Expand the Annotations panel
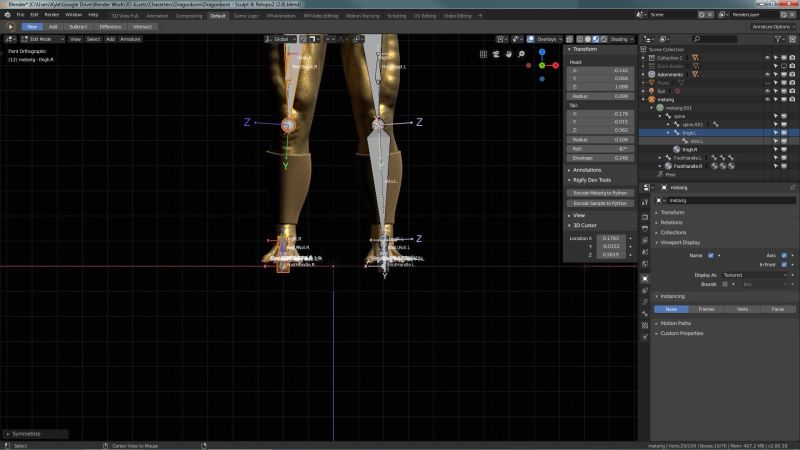 coord(587,170)
